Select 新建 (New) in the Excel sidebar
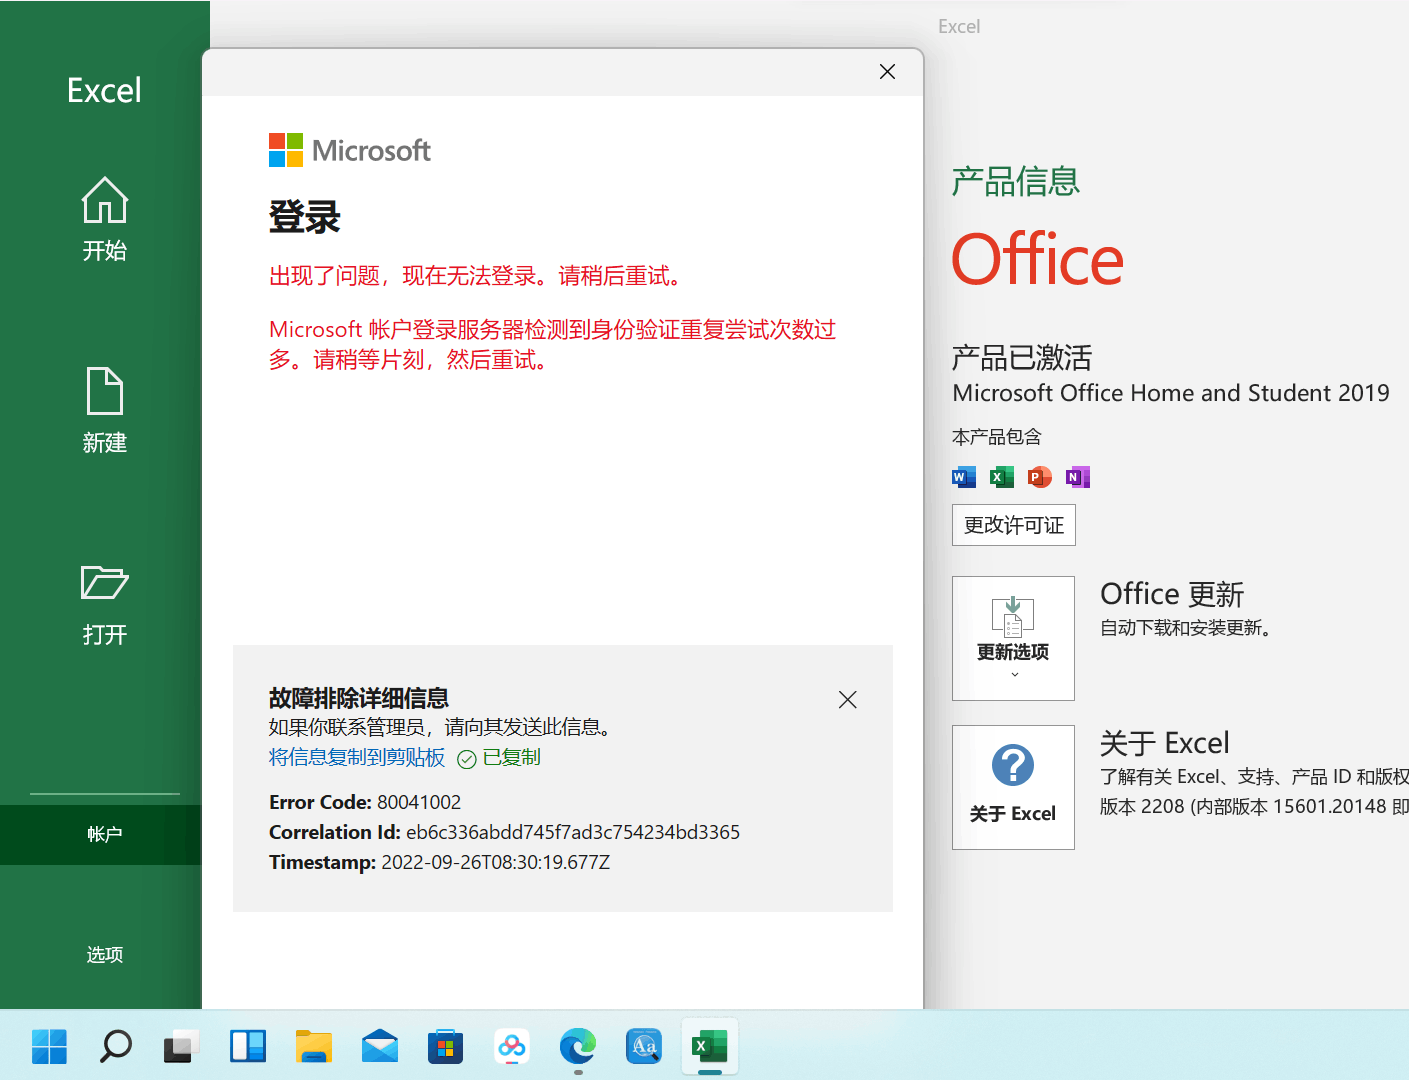Viewport: 1409px width, 1080px height. click(104, 411)
